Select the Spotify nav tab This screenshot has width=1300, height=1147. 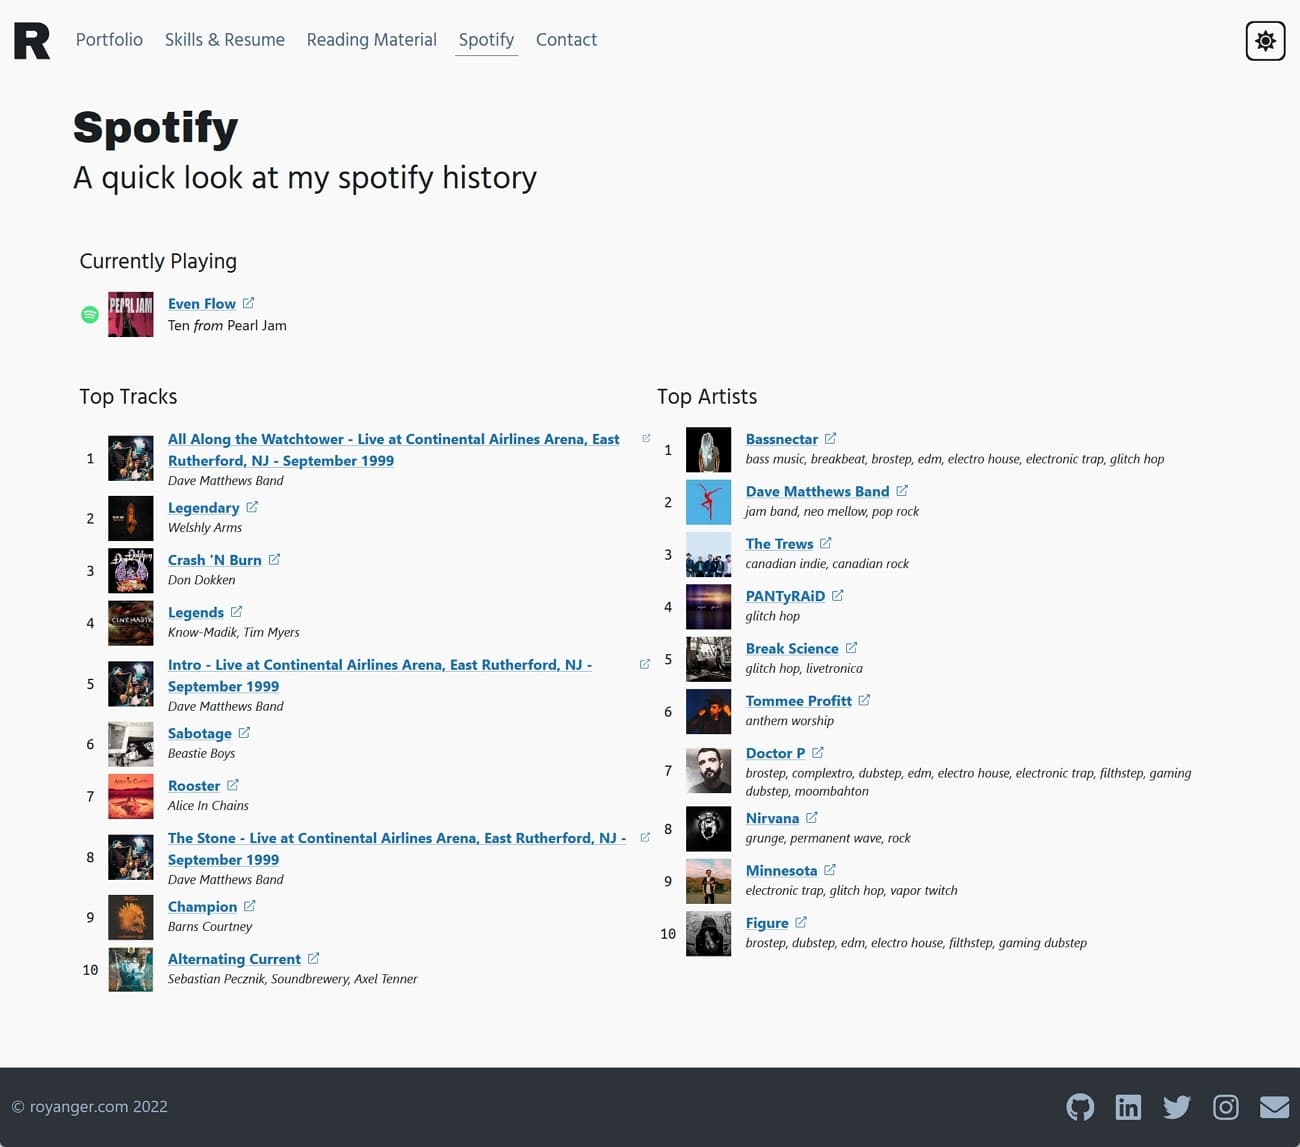(486, 40)
